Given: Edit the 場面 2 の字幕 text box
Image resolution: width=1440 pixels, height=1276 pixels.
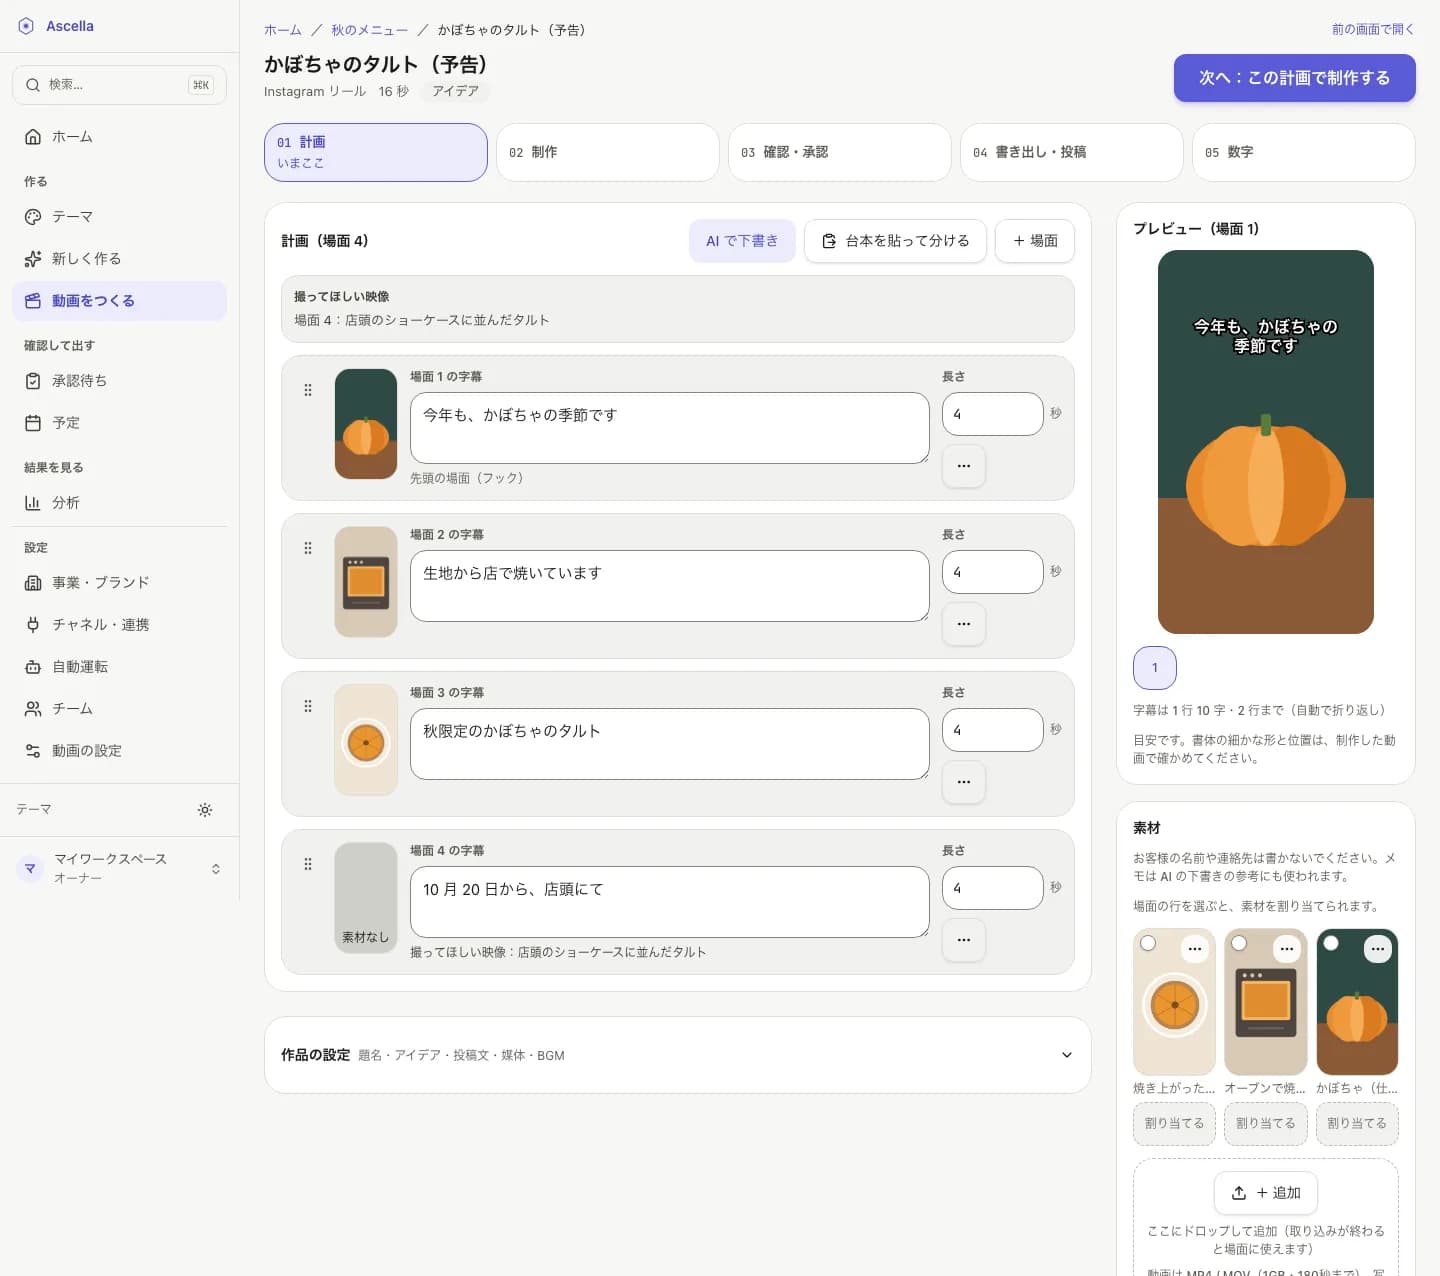Looking at the screenshot, I should [670, 586].
